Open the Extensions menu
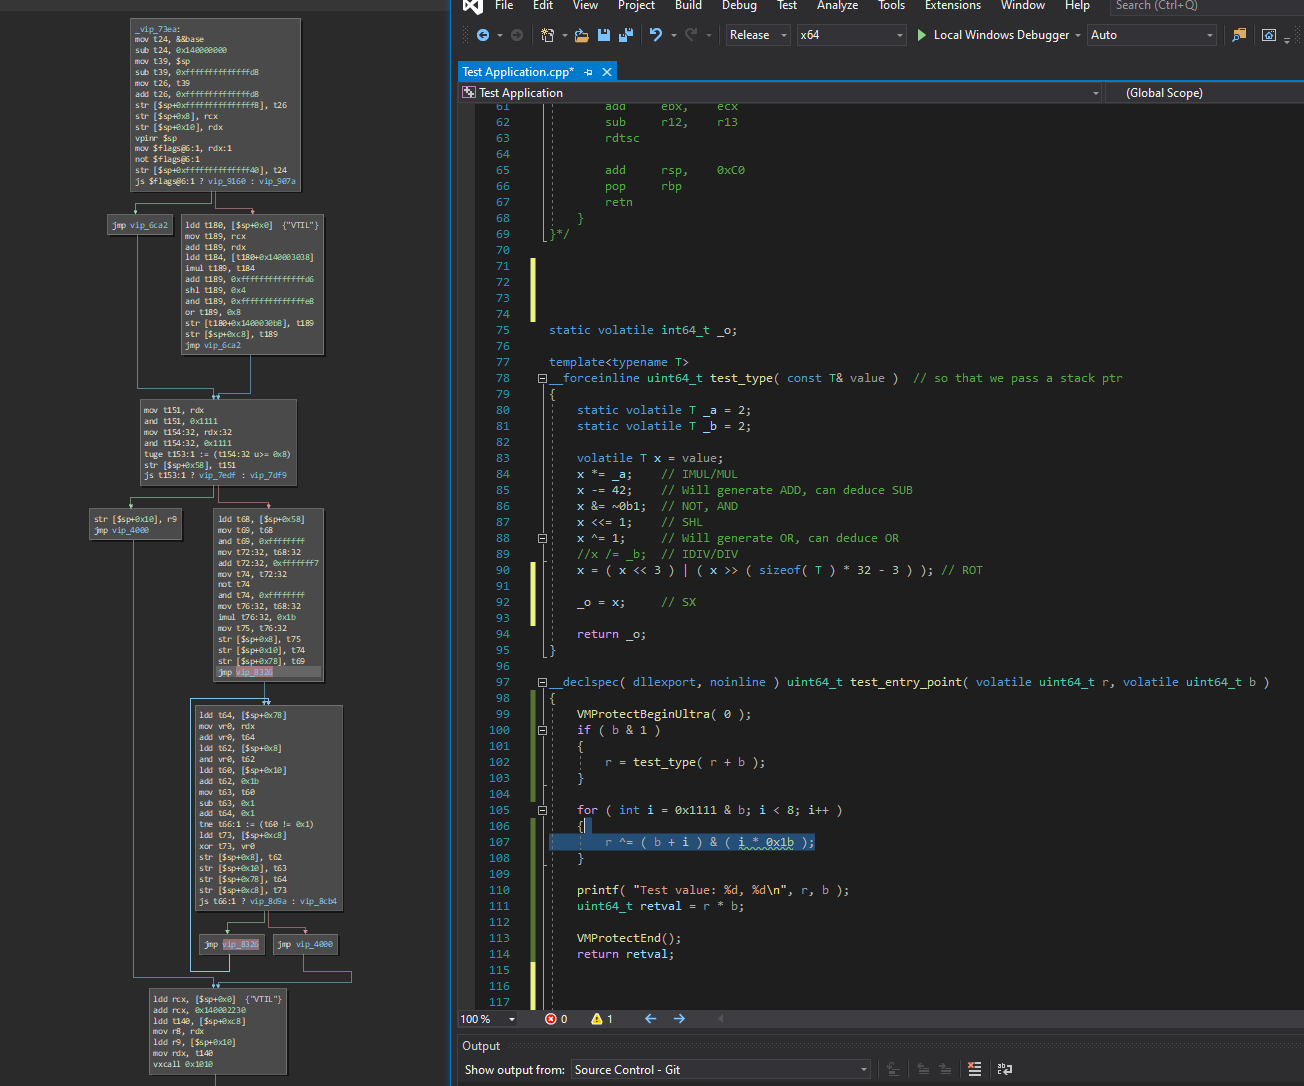Viewport: 1304px width, 1086px height. point(952,6)
